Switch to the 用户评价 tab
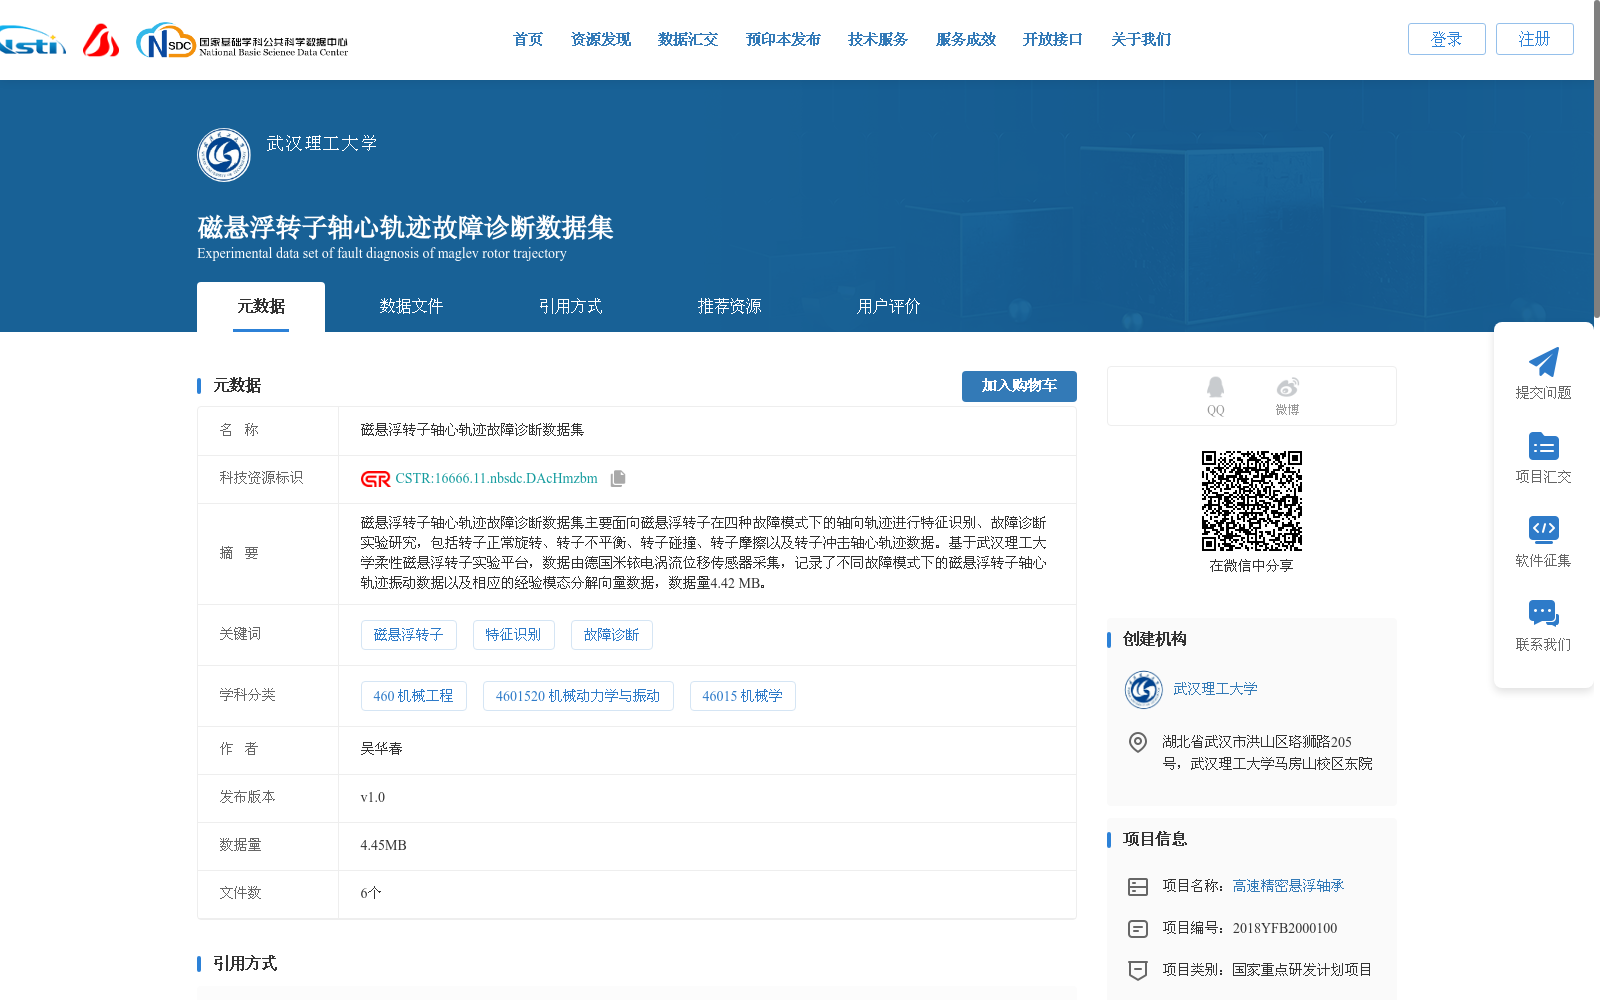The image size is (1600, 1000). [x=888, y=306]
